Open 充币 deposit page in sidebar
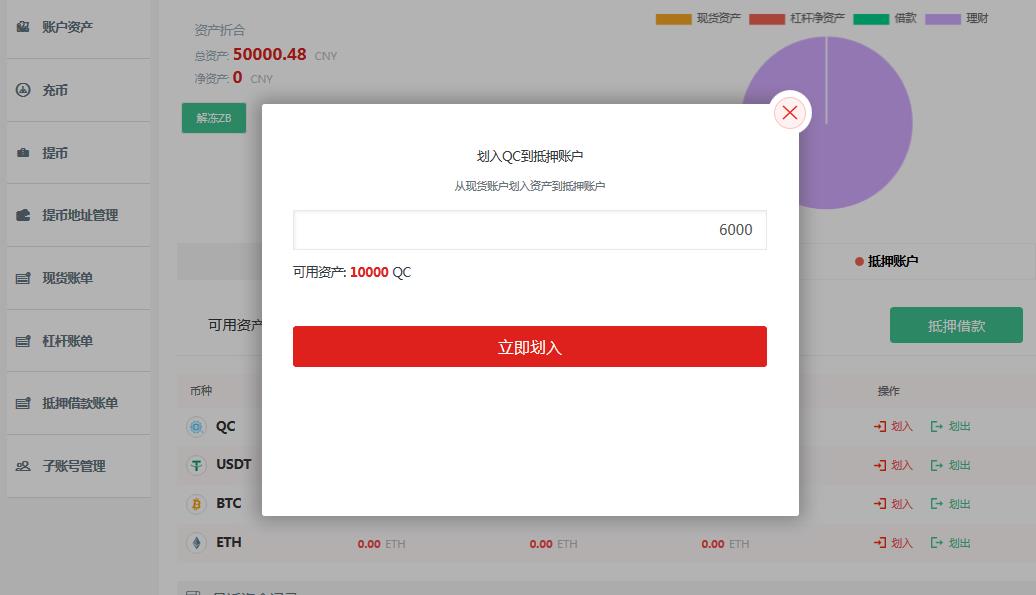Viewport: 1036px width, 595px height. [x=55, y=90]
